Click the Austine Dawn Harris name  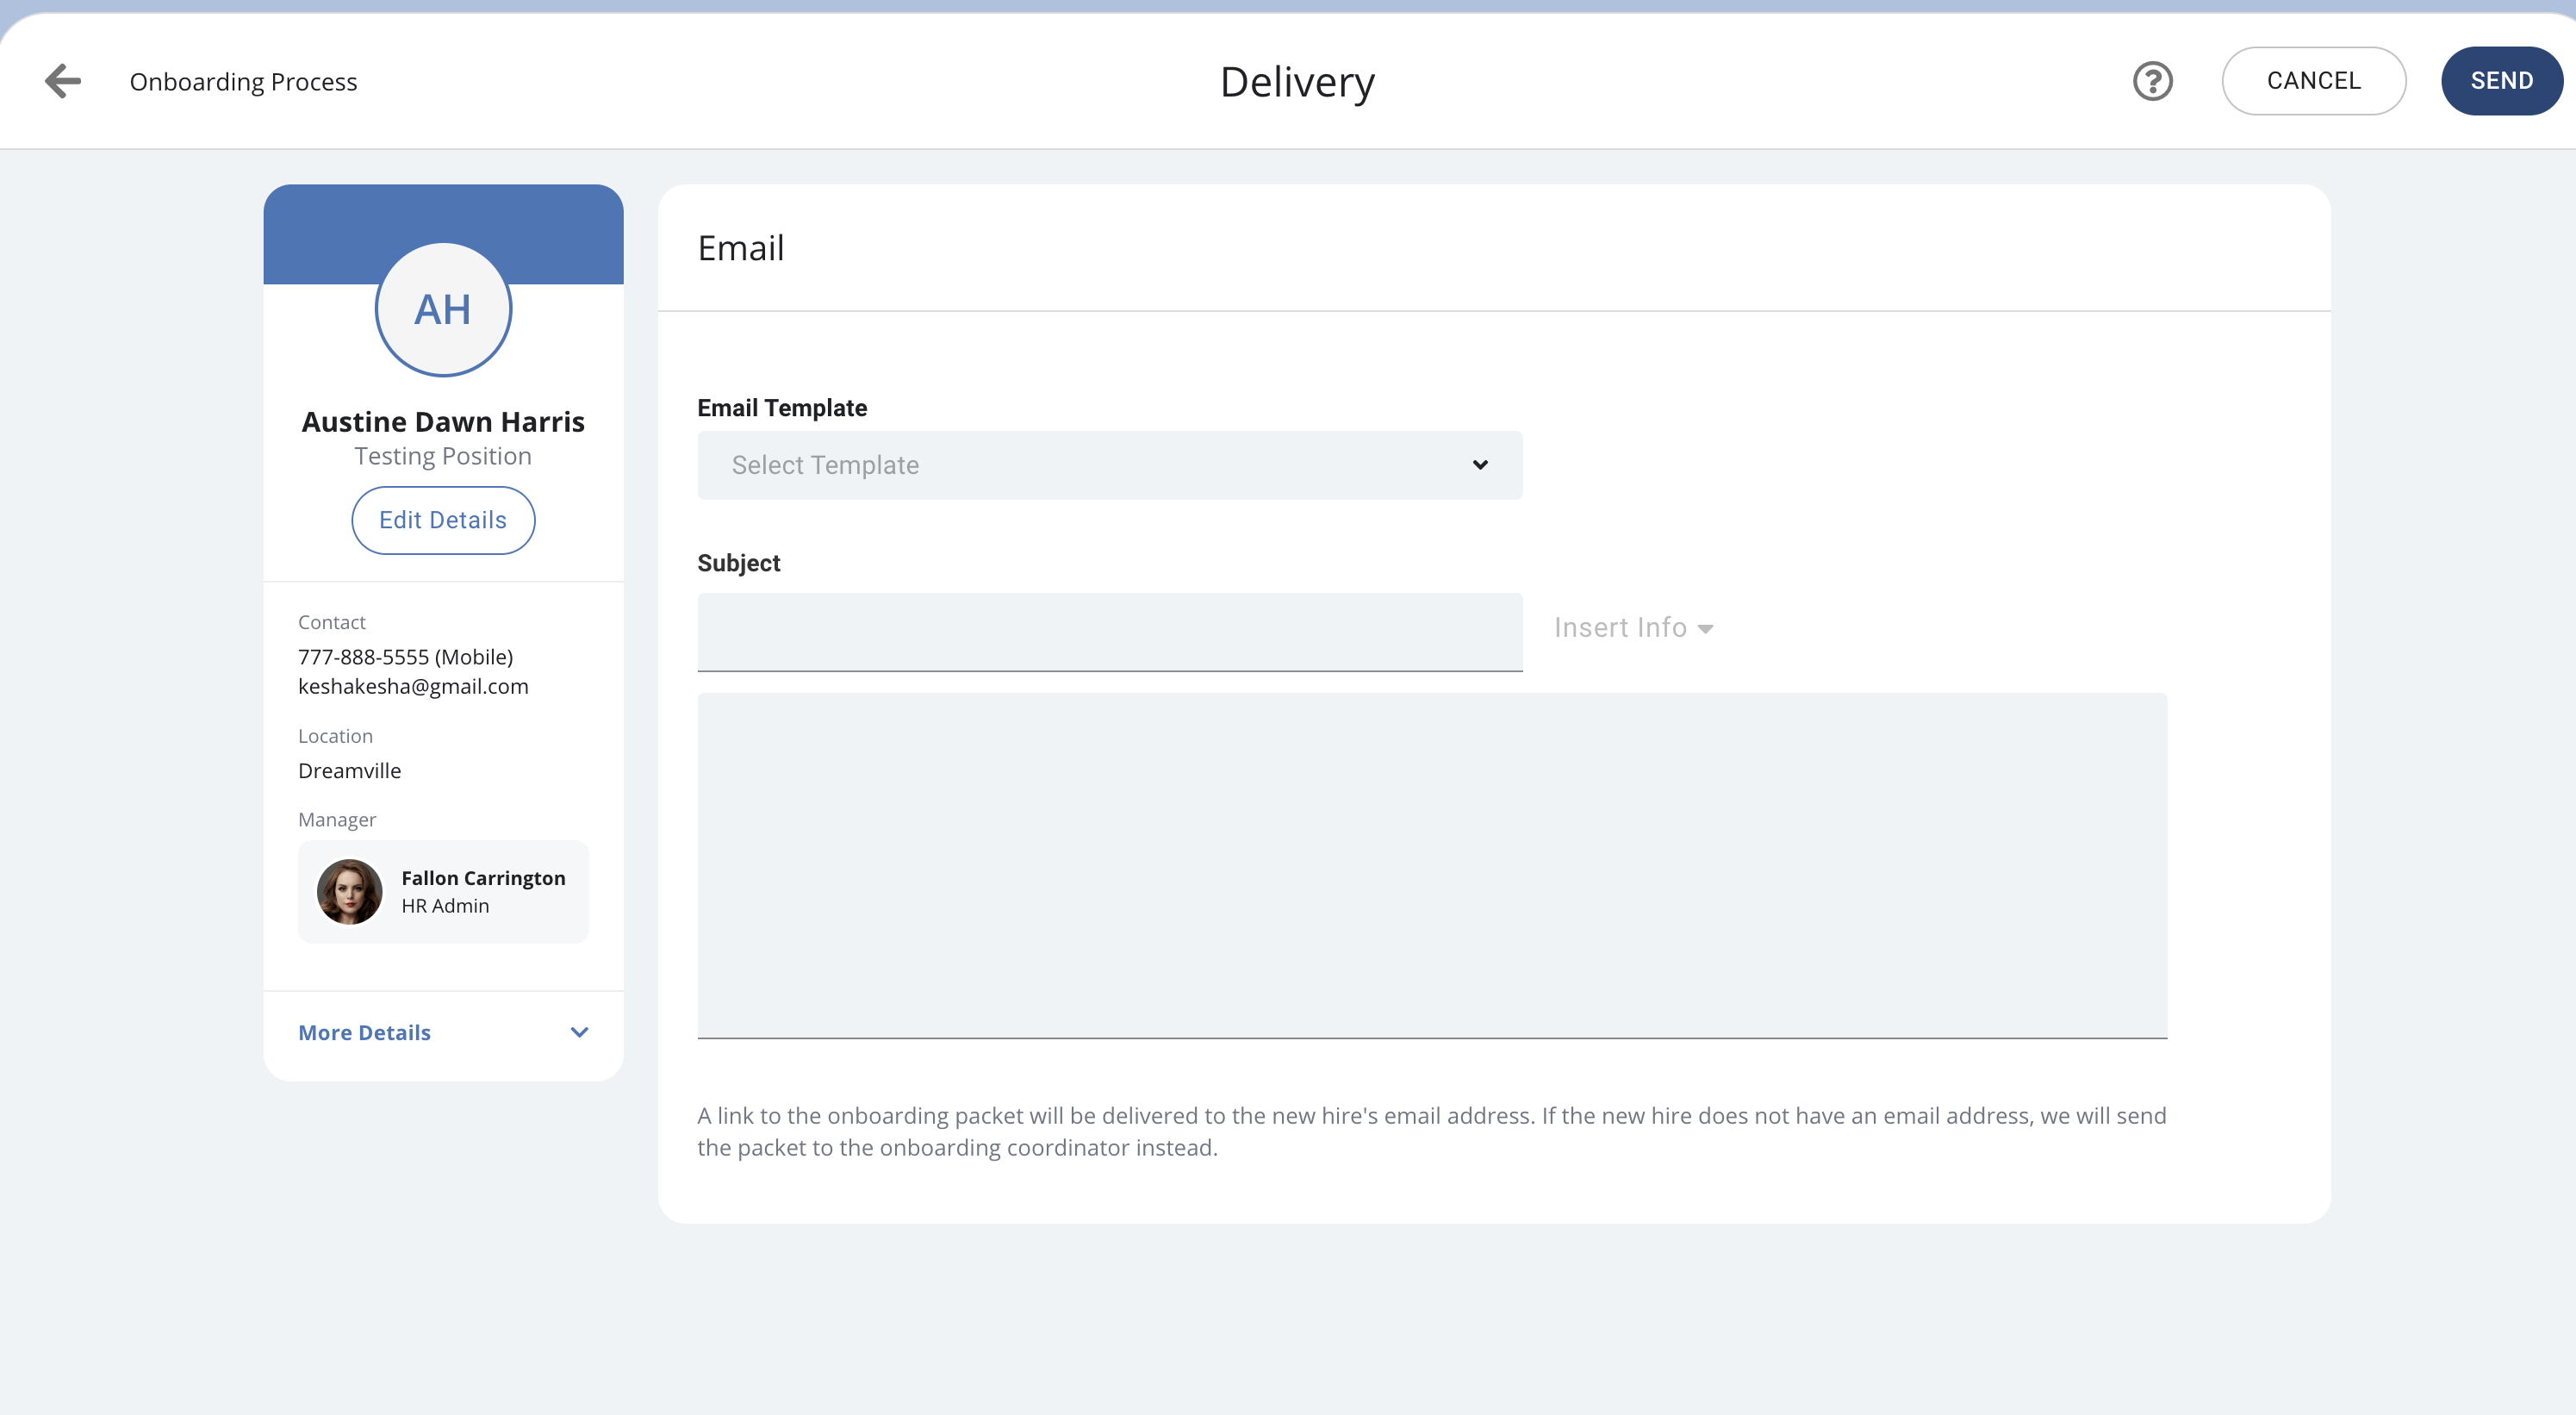pos(443,422)
